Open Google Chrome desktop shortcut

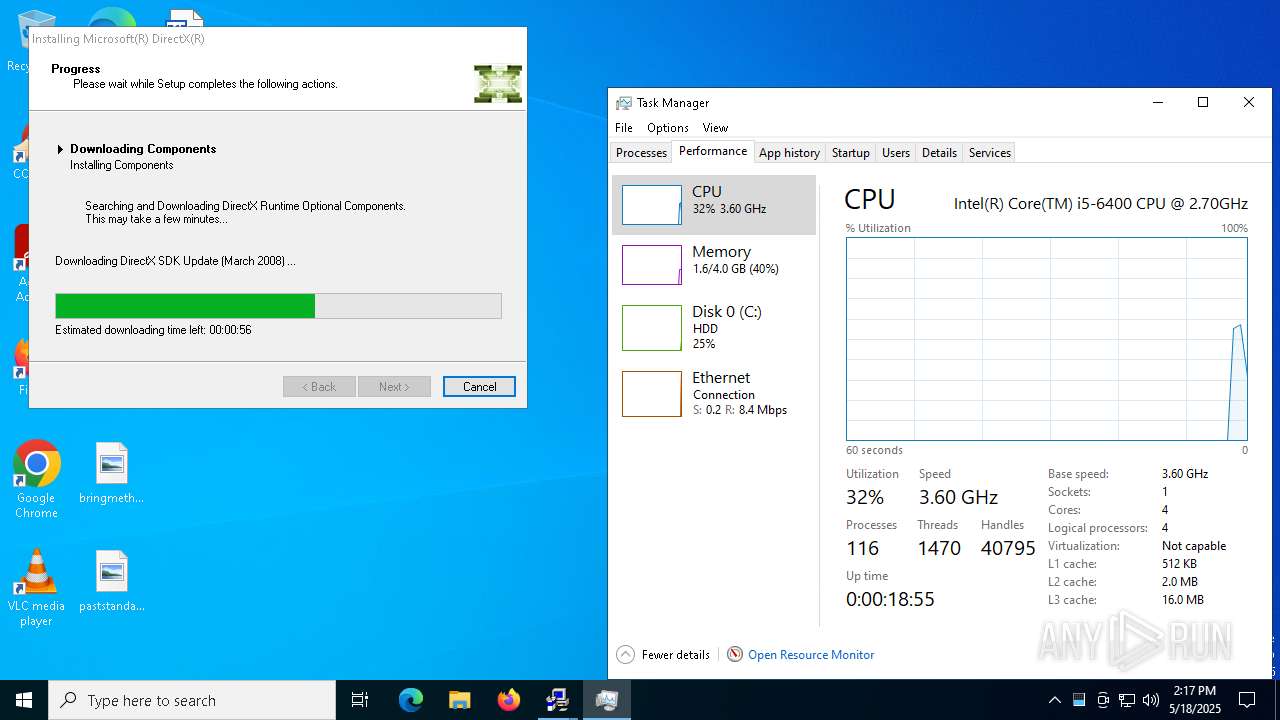[x=37, y=479]
